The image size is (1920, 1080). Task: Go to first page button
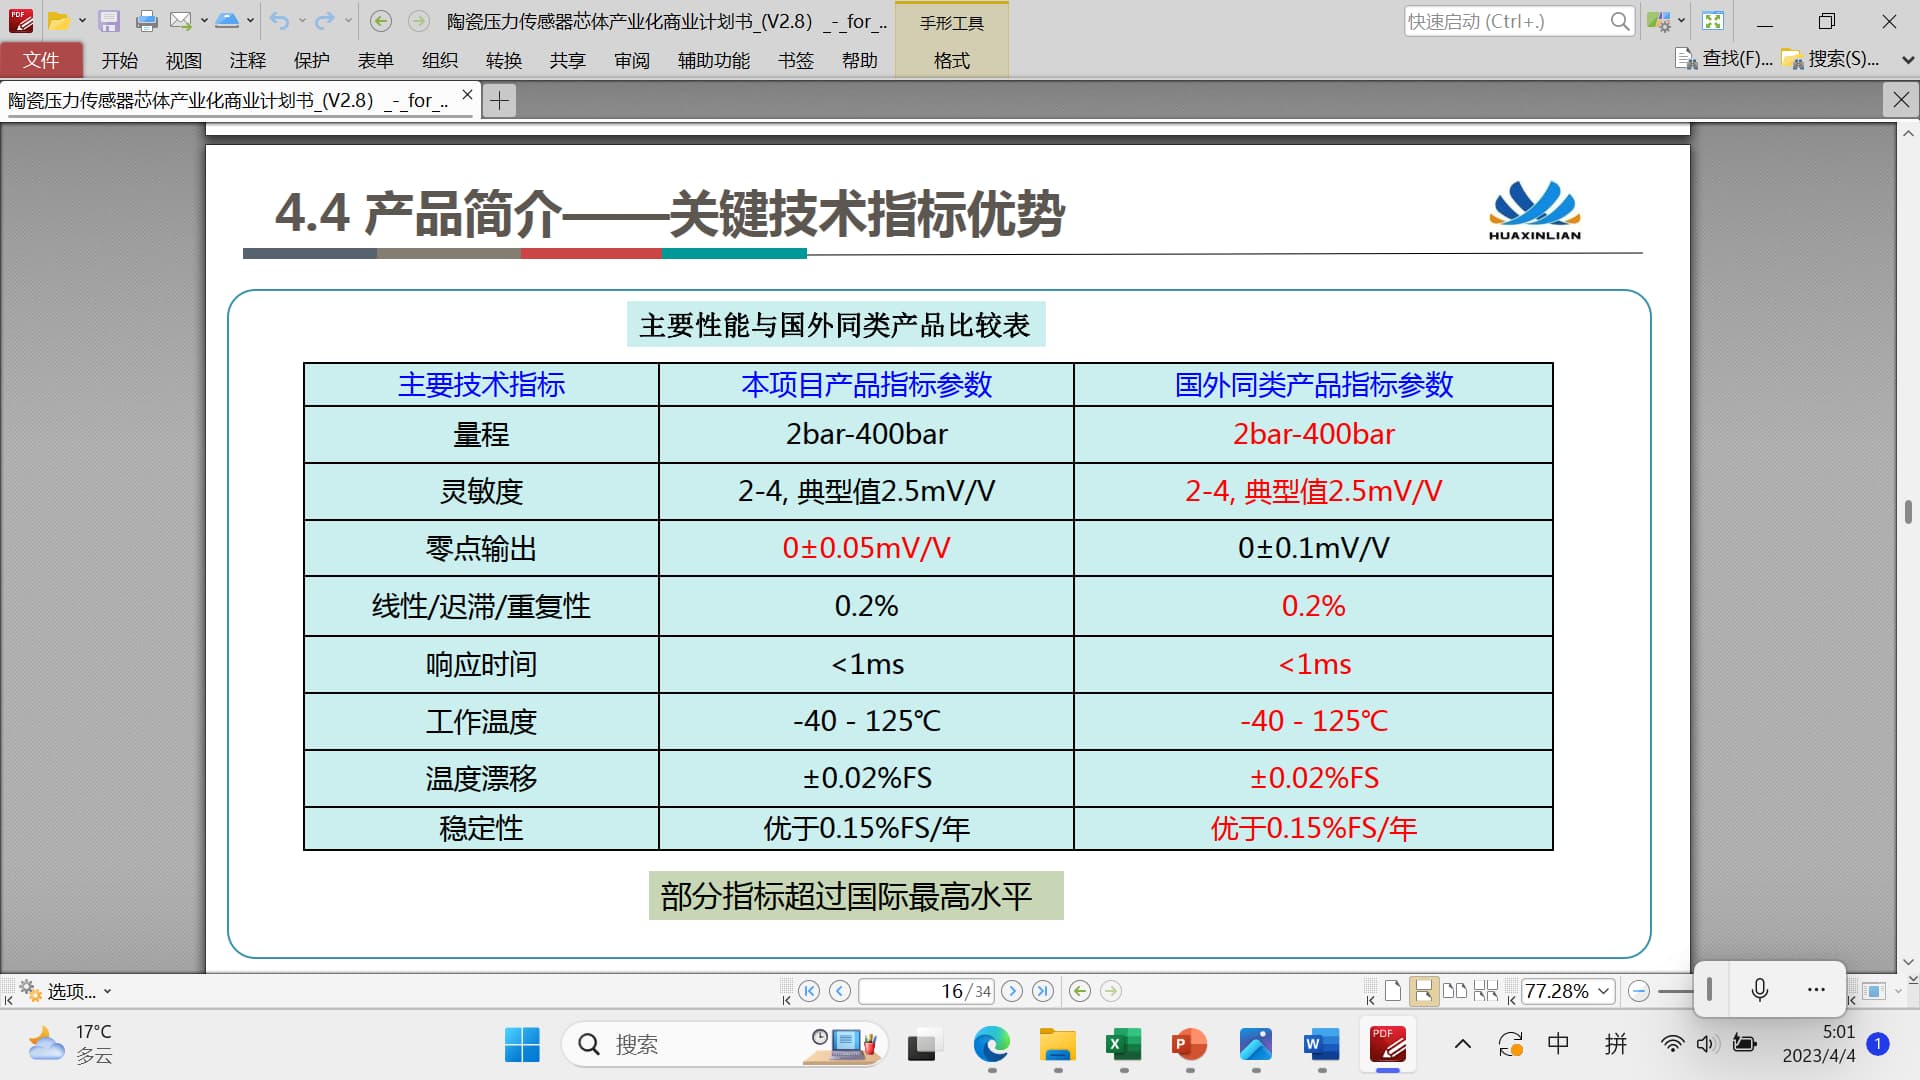pos(809,991)
